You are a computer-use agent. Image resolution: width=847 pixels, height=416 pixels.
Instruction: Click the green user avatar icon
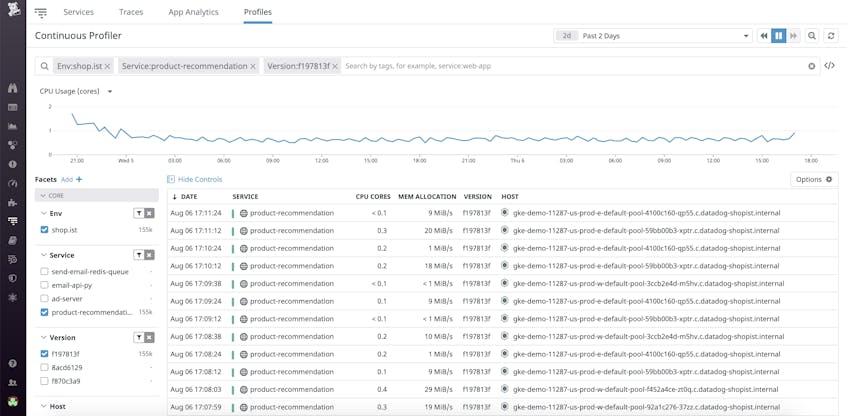(13, 401)
